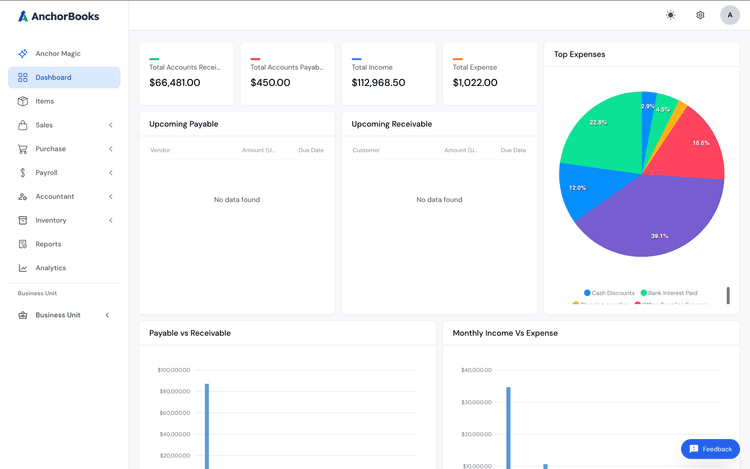The width and height of the screenshot is (750, 469).
Task: Toggle the light/dark theme sun icon
Action: [671, 15]
